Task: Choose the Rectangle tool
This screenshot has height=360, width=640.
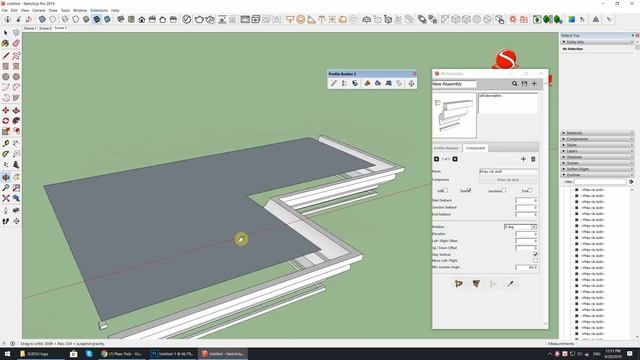Action: (6, 66)
